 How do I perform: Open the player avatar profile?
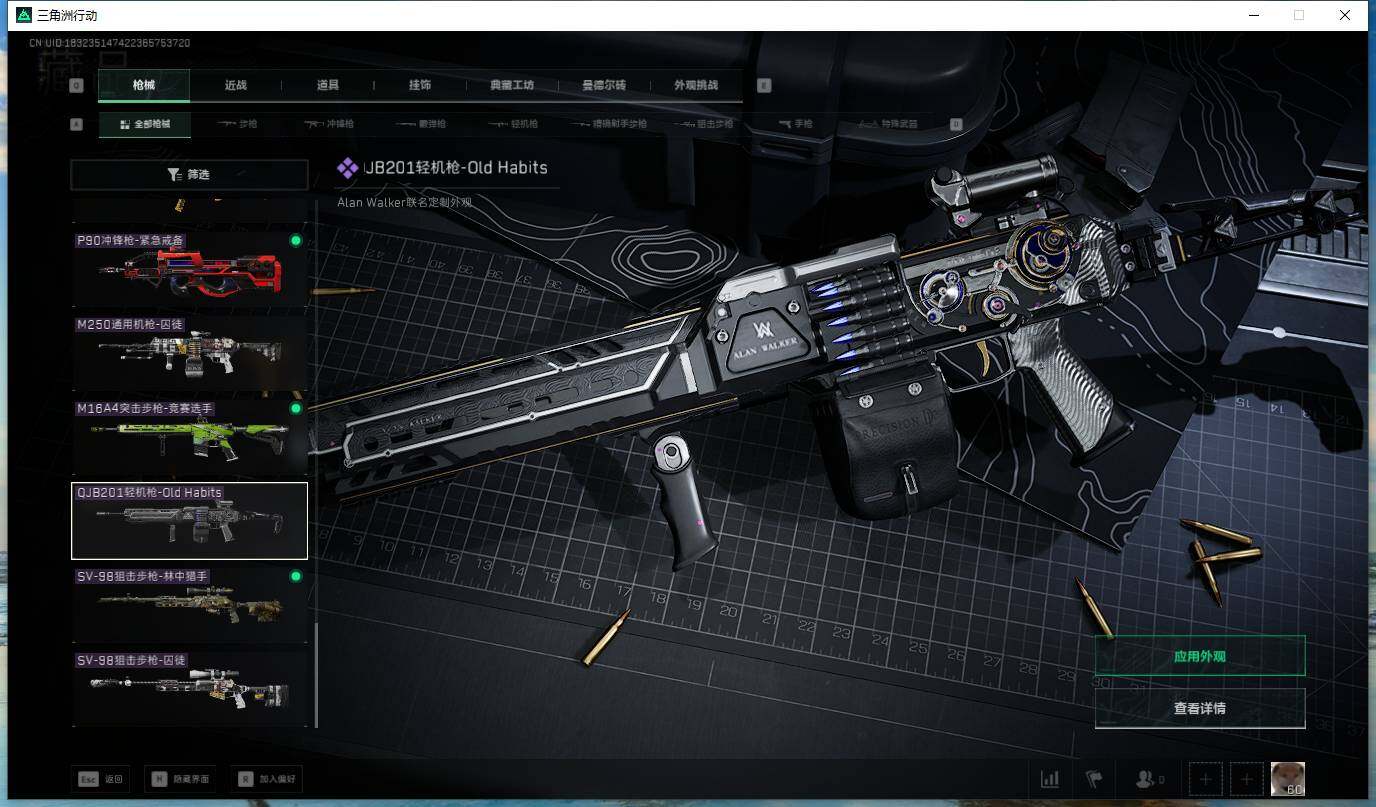click(1287, 779)
